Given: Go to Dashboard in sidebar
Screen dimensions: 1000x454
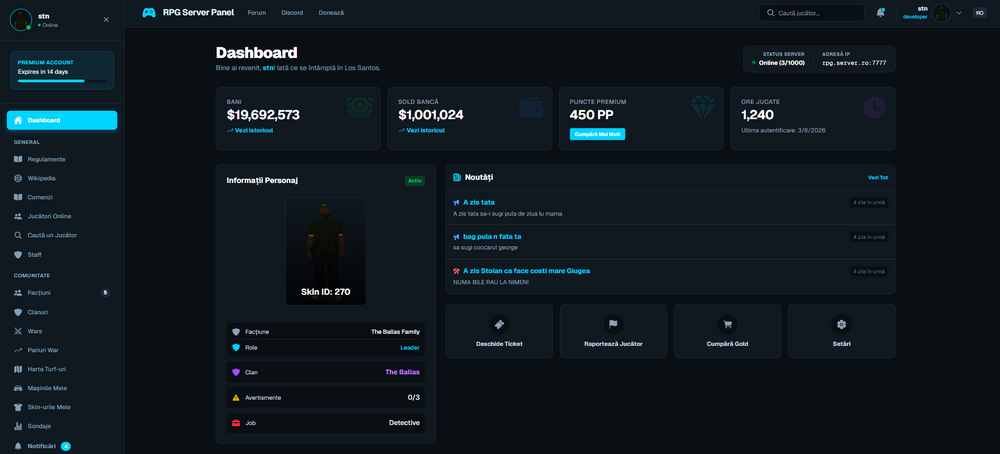Looking at the screenshot, I should [x=62, y=120].
